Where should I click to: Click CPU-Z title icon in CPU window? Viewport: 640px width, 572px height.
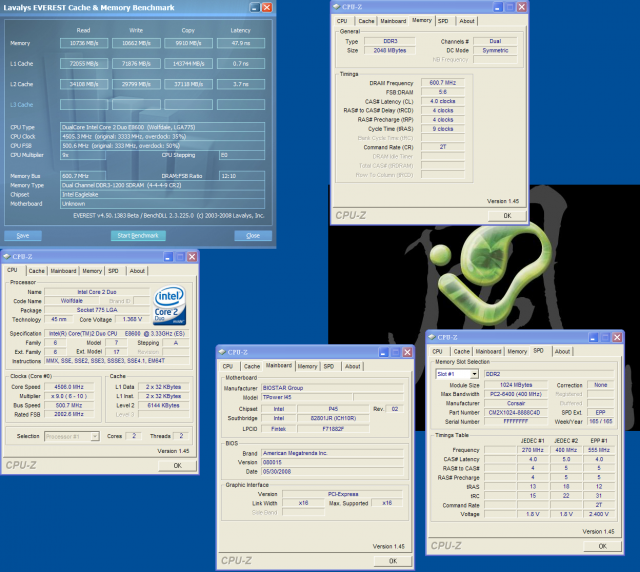(x=7, y=256)
